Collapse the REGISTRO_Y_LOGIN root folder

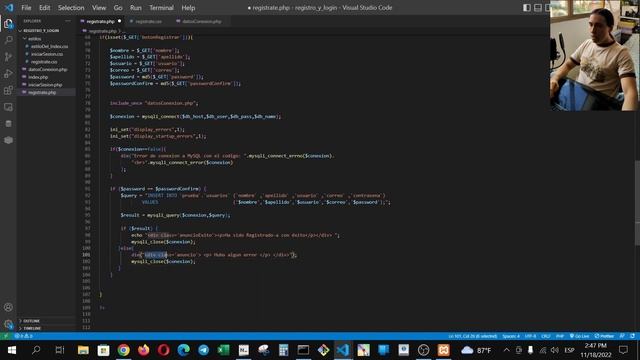41,31
